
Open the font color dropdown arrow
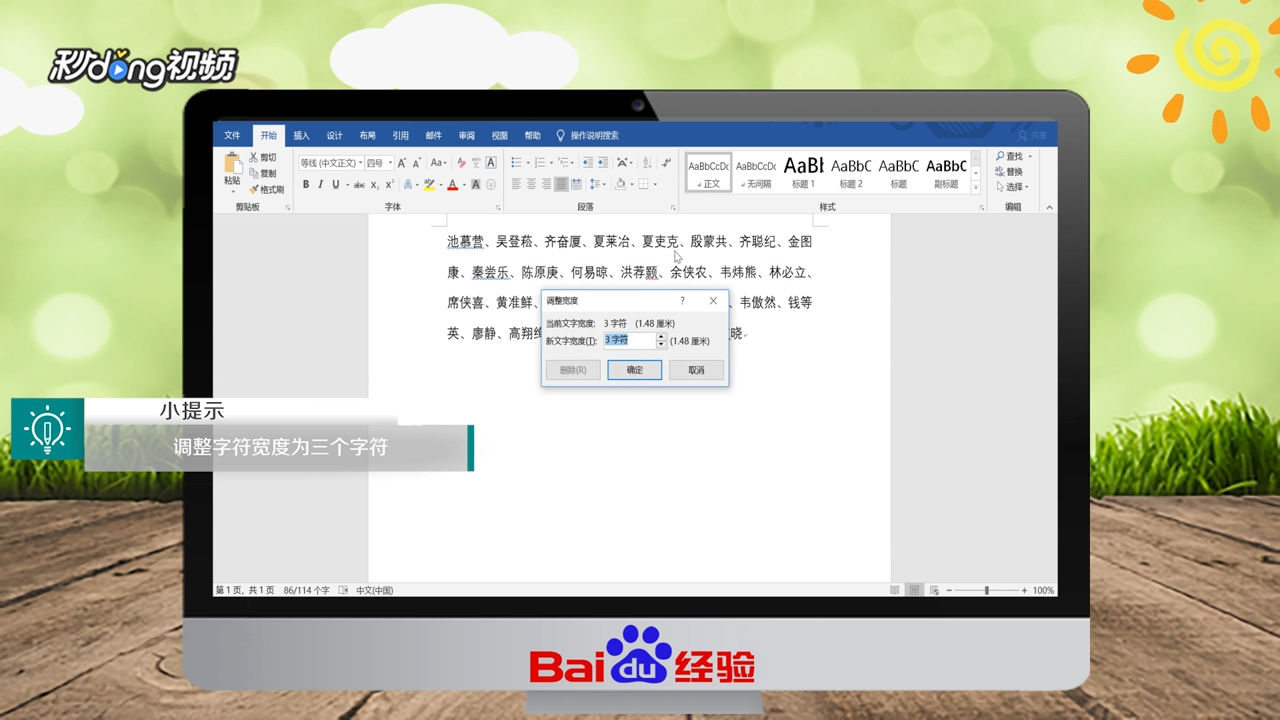[x=464, y=185]
